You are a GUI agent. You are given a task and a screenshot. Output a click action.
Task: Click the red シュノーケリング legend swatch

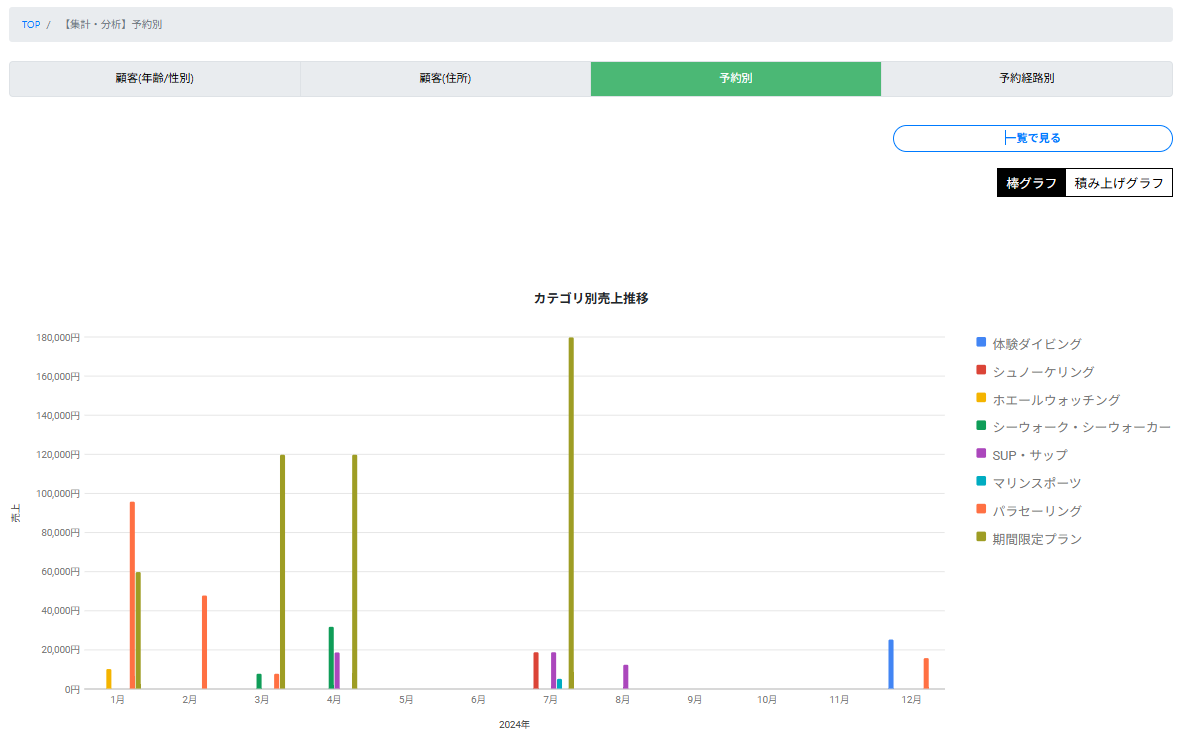click(x=981, y=371)
